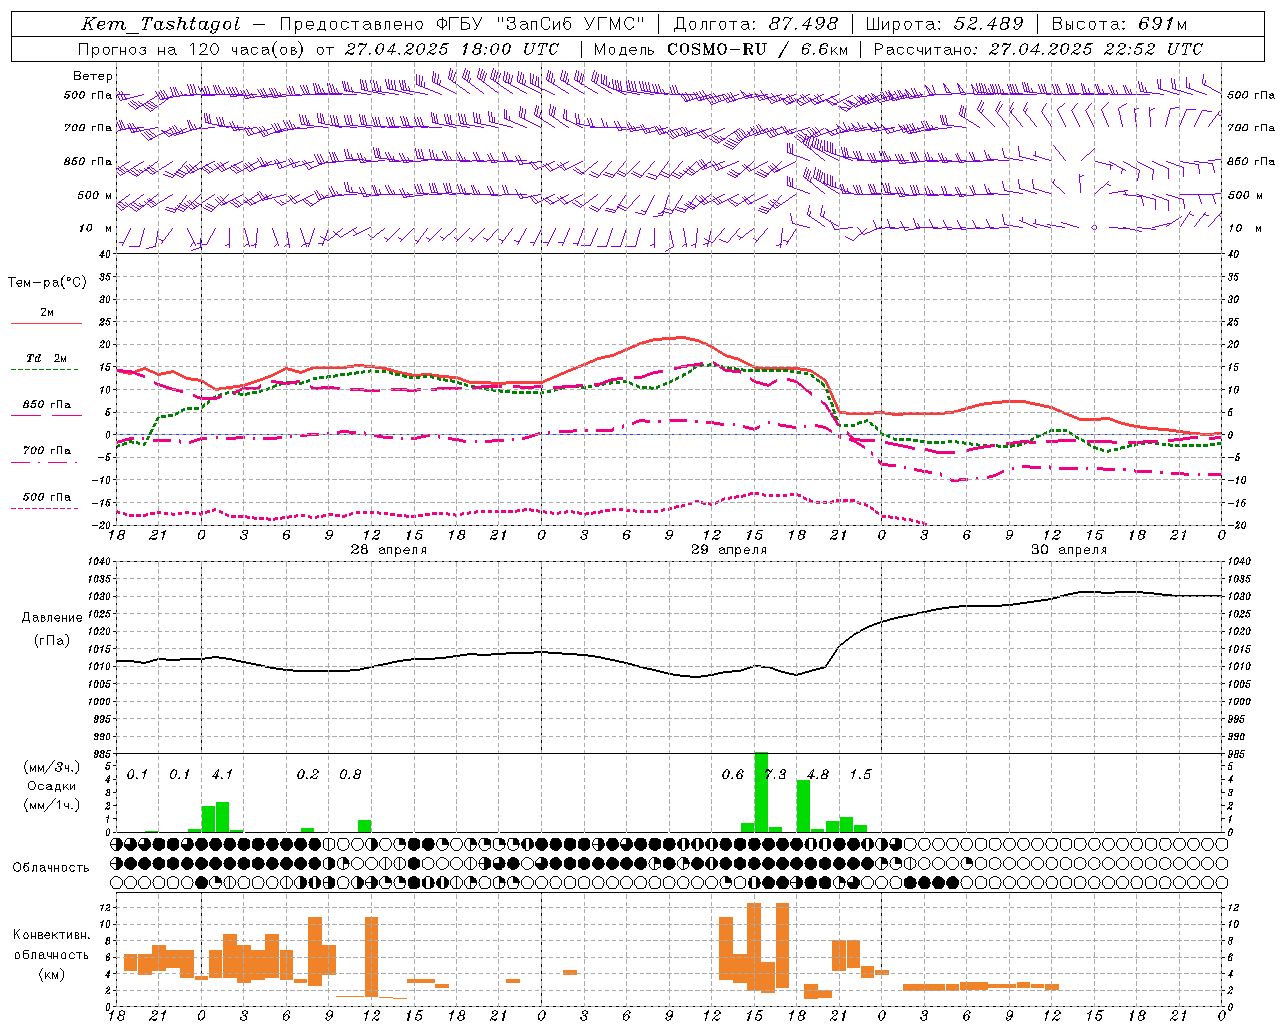
Task: Click the Давление pressure panel label
Action: point(52,618)
